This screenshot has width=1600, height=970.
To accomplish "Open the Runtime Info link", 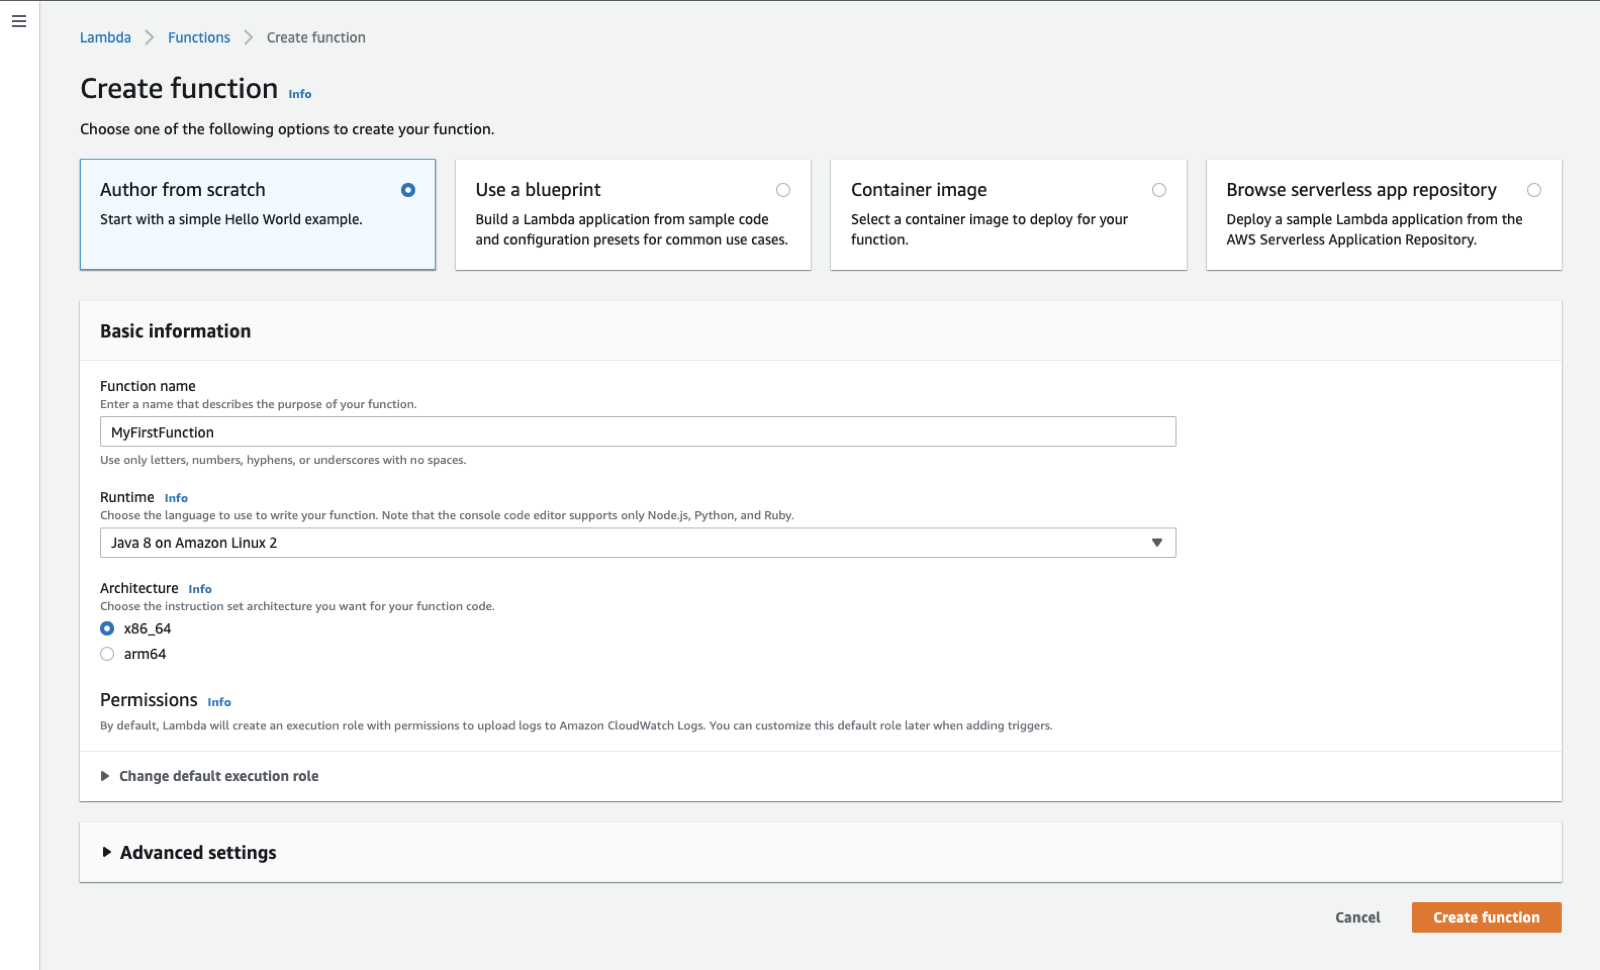I will tap(176, 498).
